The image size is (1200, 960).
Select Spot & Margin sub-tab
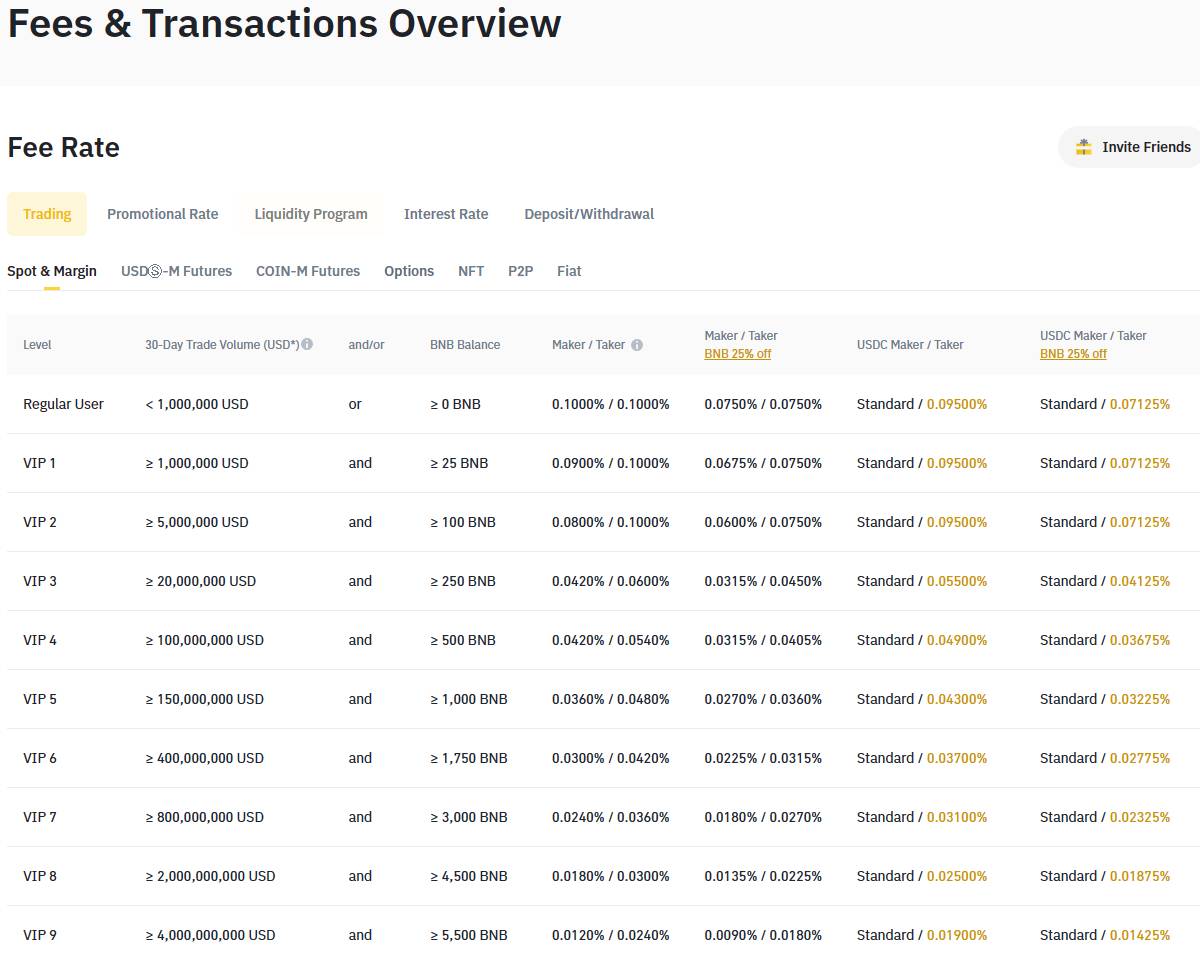pos(52,271)
